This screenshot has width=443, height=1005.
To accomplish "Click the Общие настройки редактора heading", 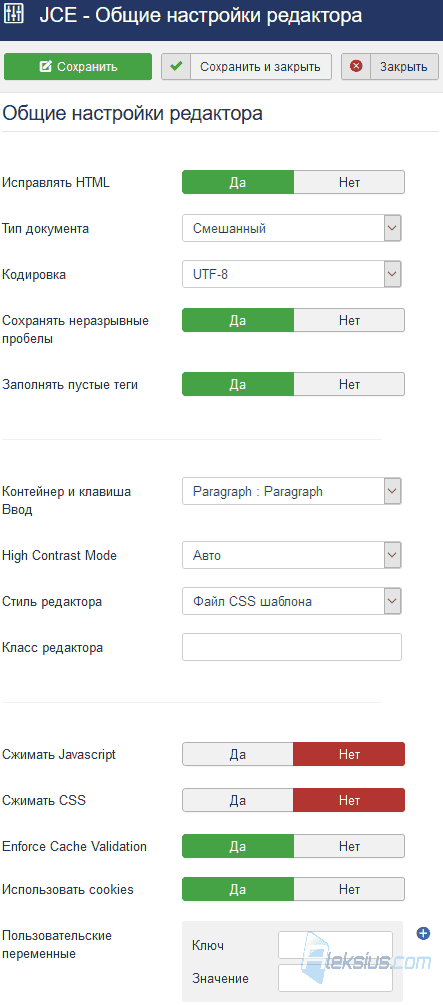I will click(133, 113).
